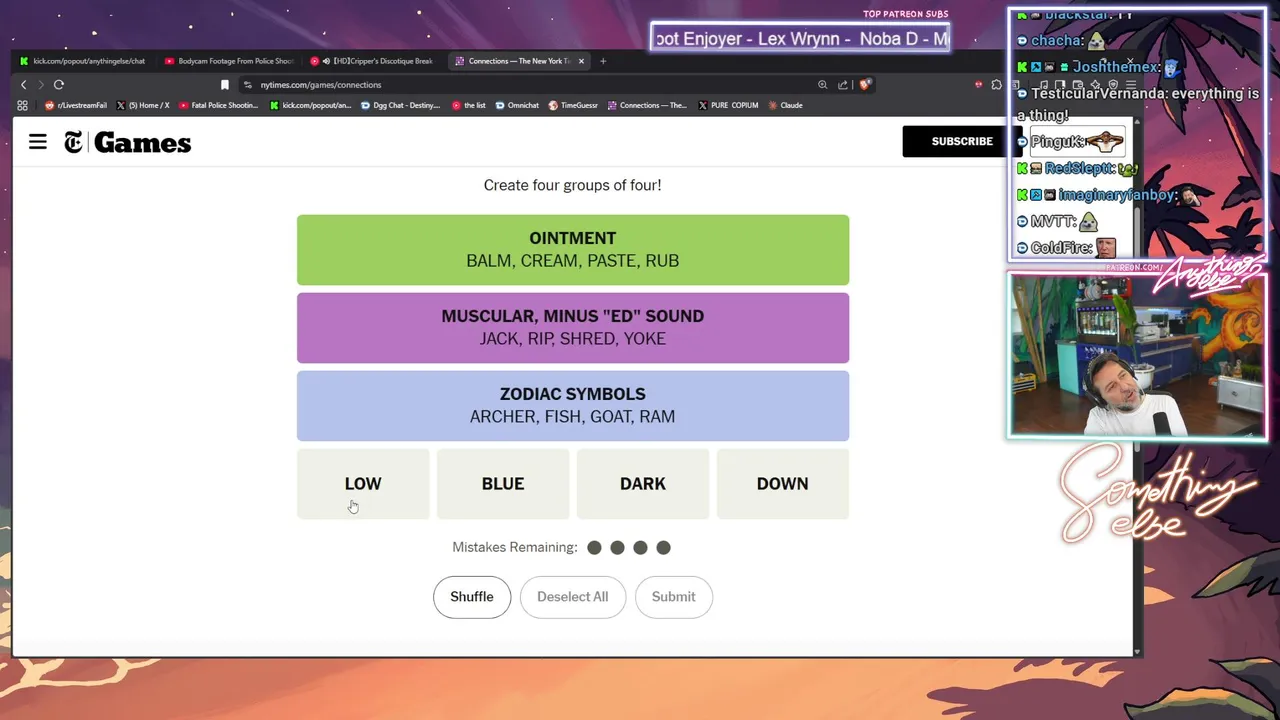Open Dgg Chat - Destiny bookmark
This screenshot has width=1280, height=720.
click(401, 105)
